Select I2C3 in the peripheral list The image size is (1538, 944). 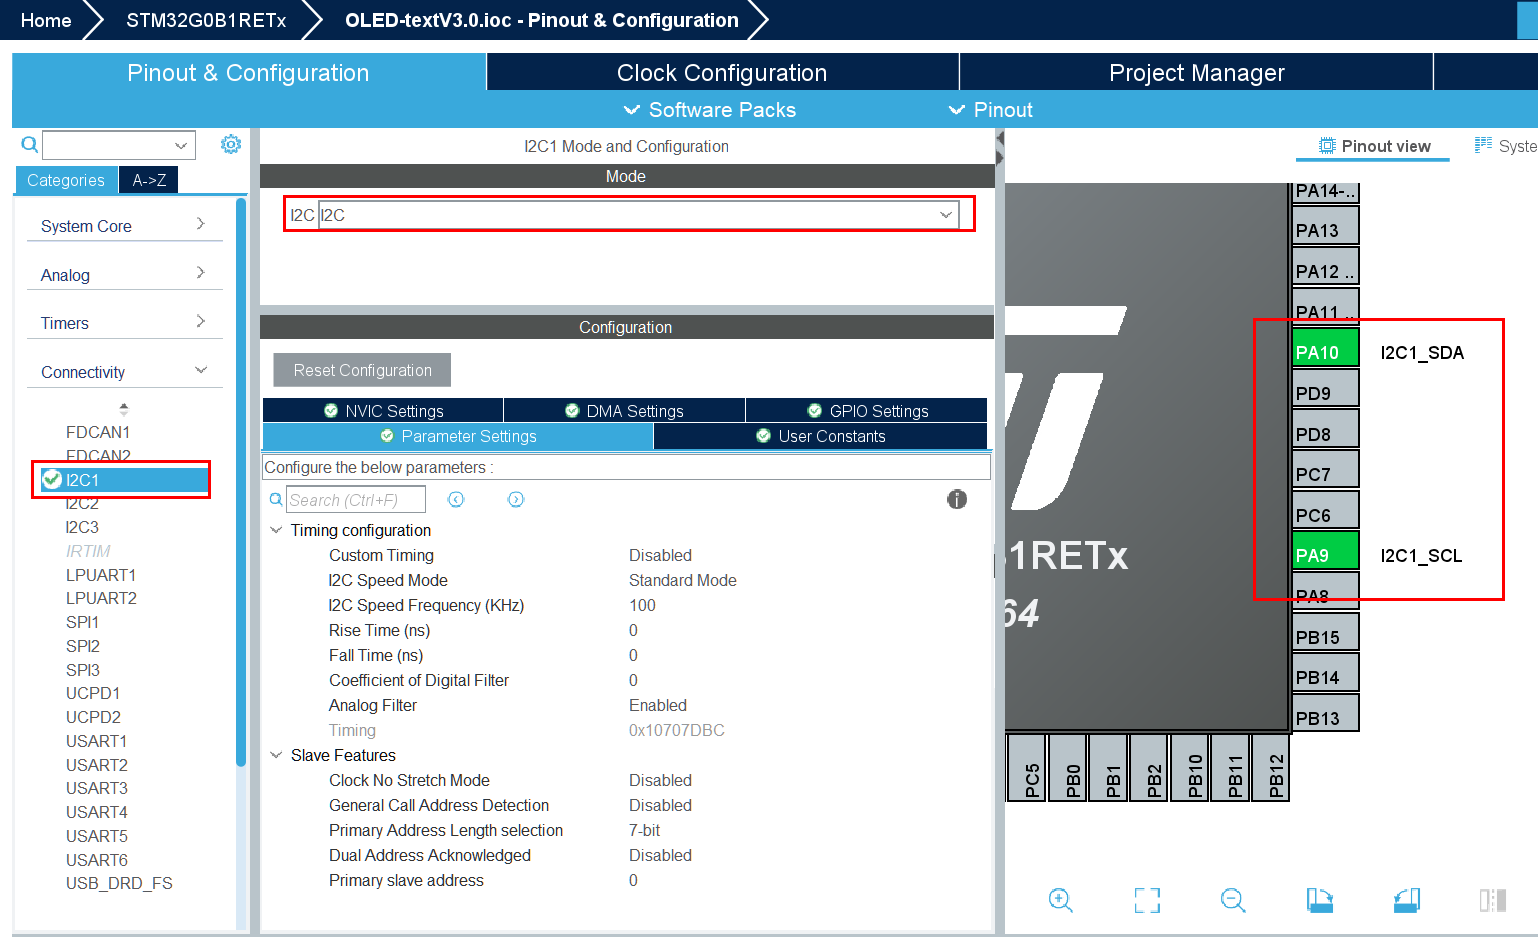(x=82, y=527)
